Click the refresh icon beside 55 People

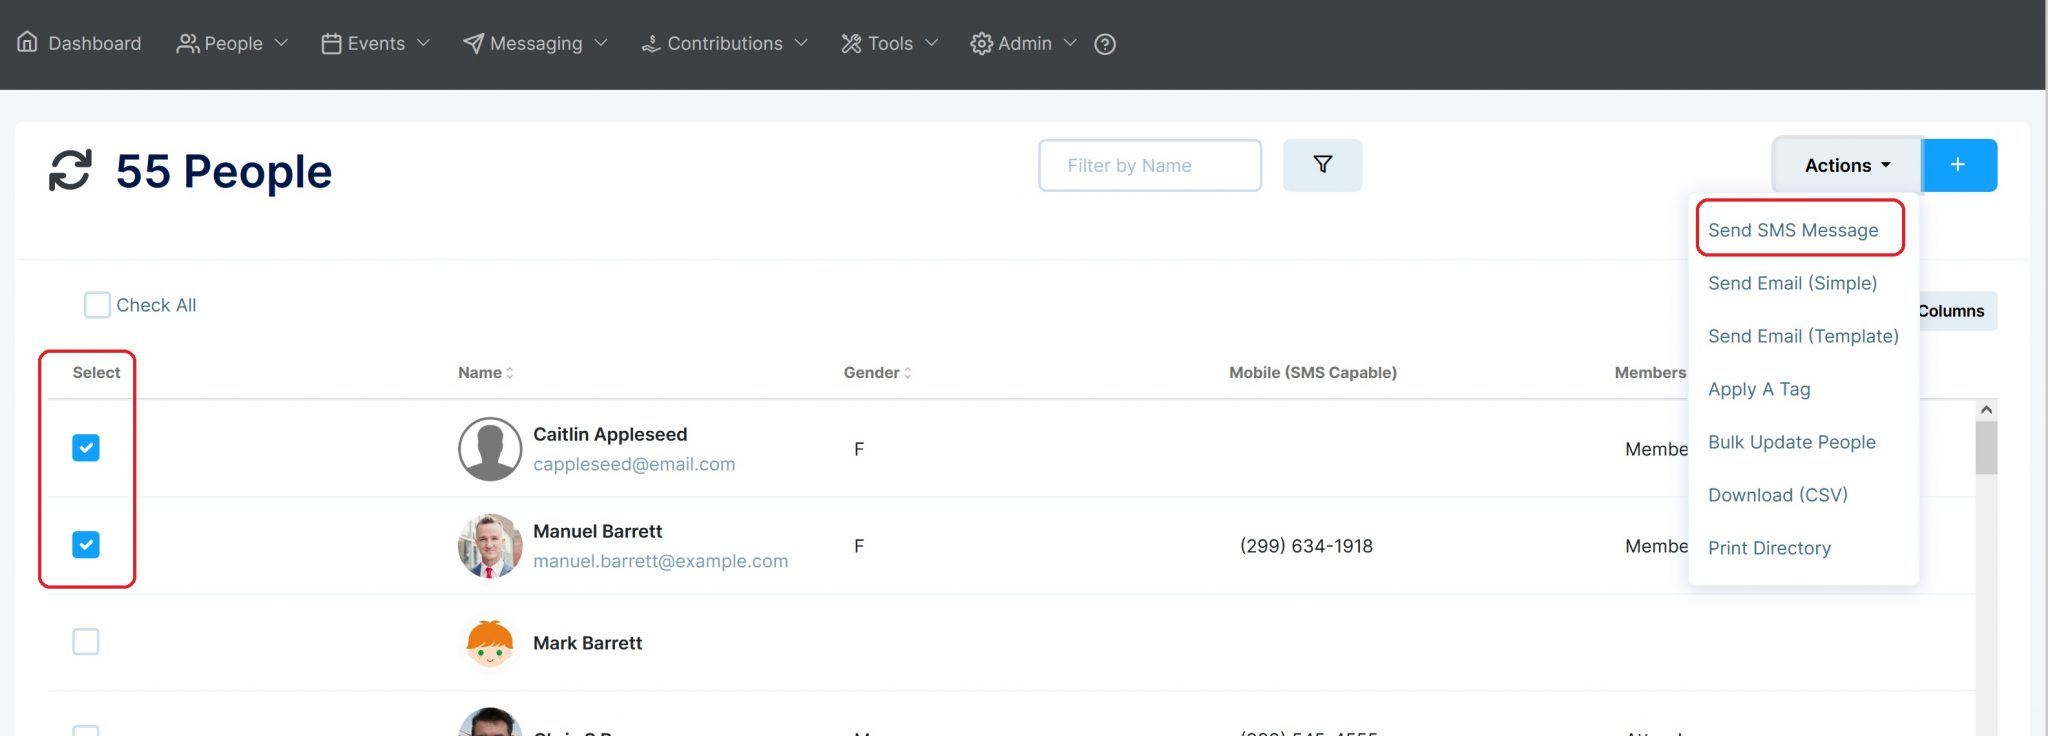coord(70,170)
